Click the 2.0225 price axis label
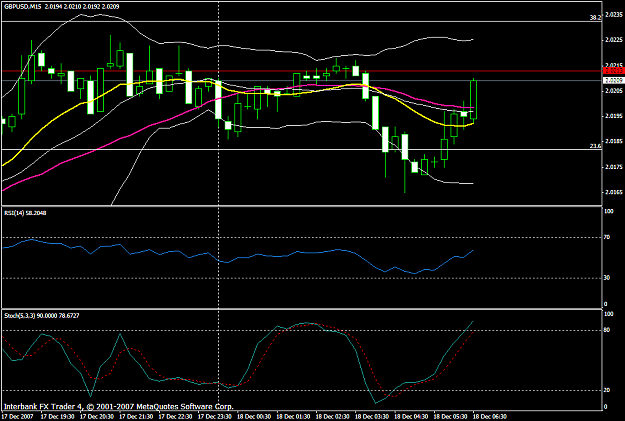Screen dimensions: 625x421 click(614, 40)
